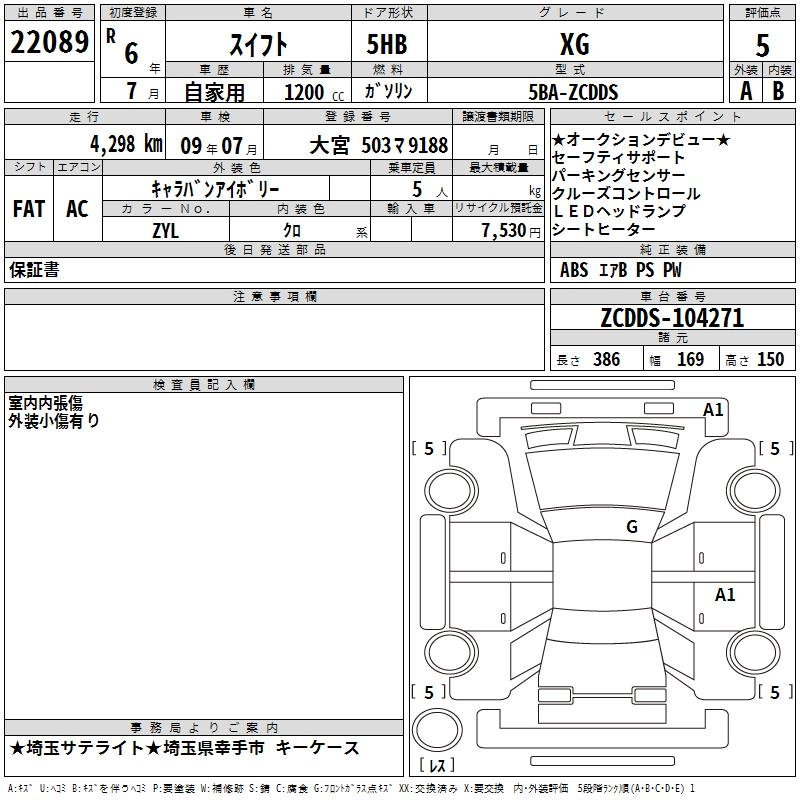Viewport: 800px width, 800px height.
Task: Select the length value 386
Action: tap(606, 359)
